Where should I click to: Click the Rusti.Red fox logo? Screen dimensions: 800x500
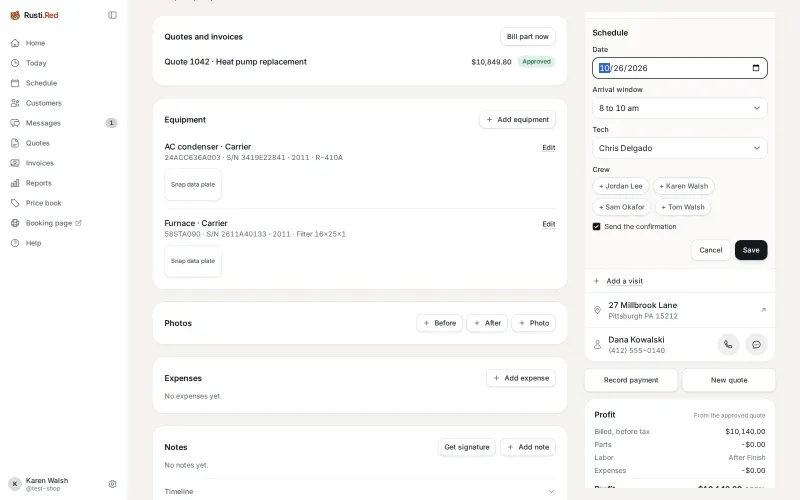click(x=15, y=15)
